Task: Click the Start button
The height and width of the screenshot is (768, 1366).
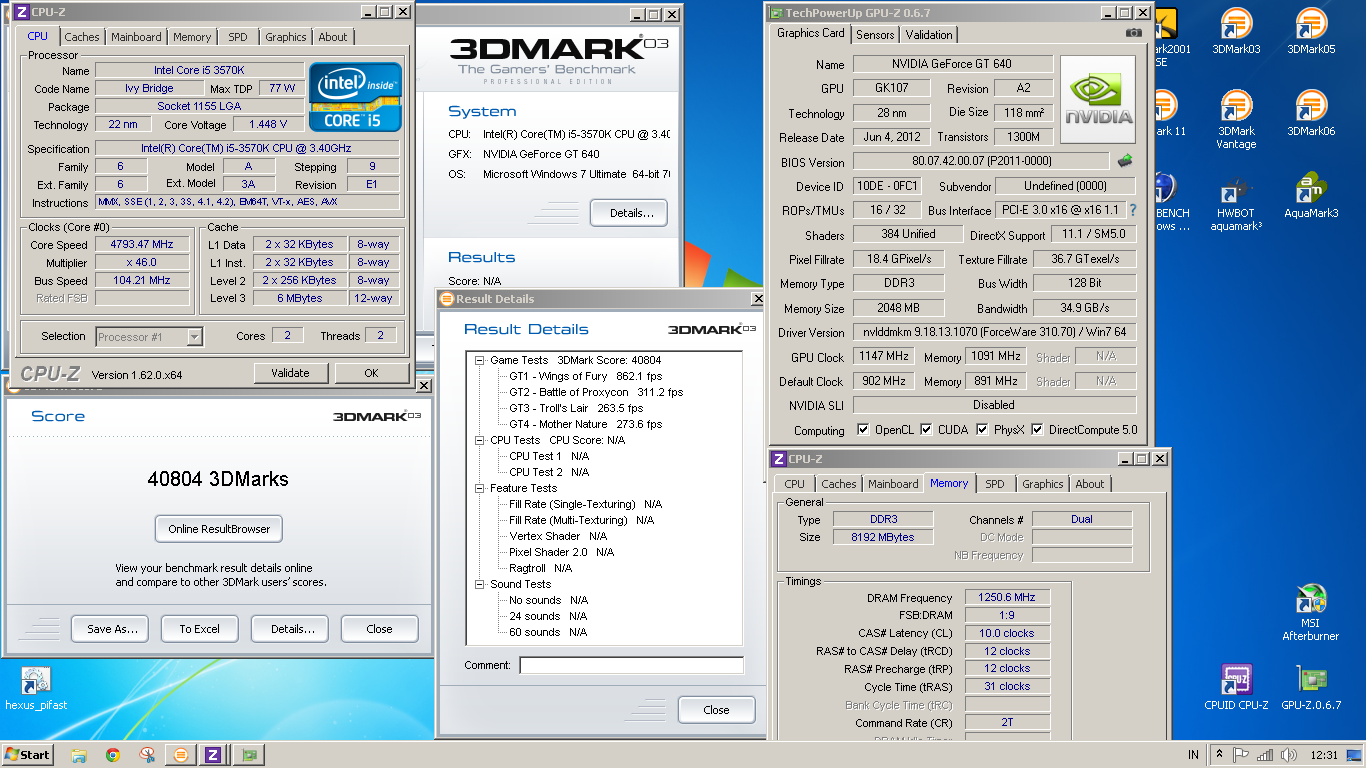Action: (x=28, y=755)
